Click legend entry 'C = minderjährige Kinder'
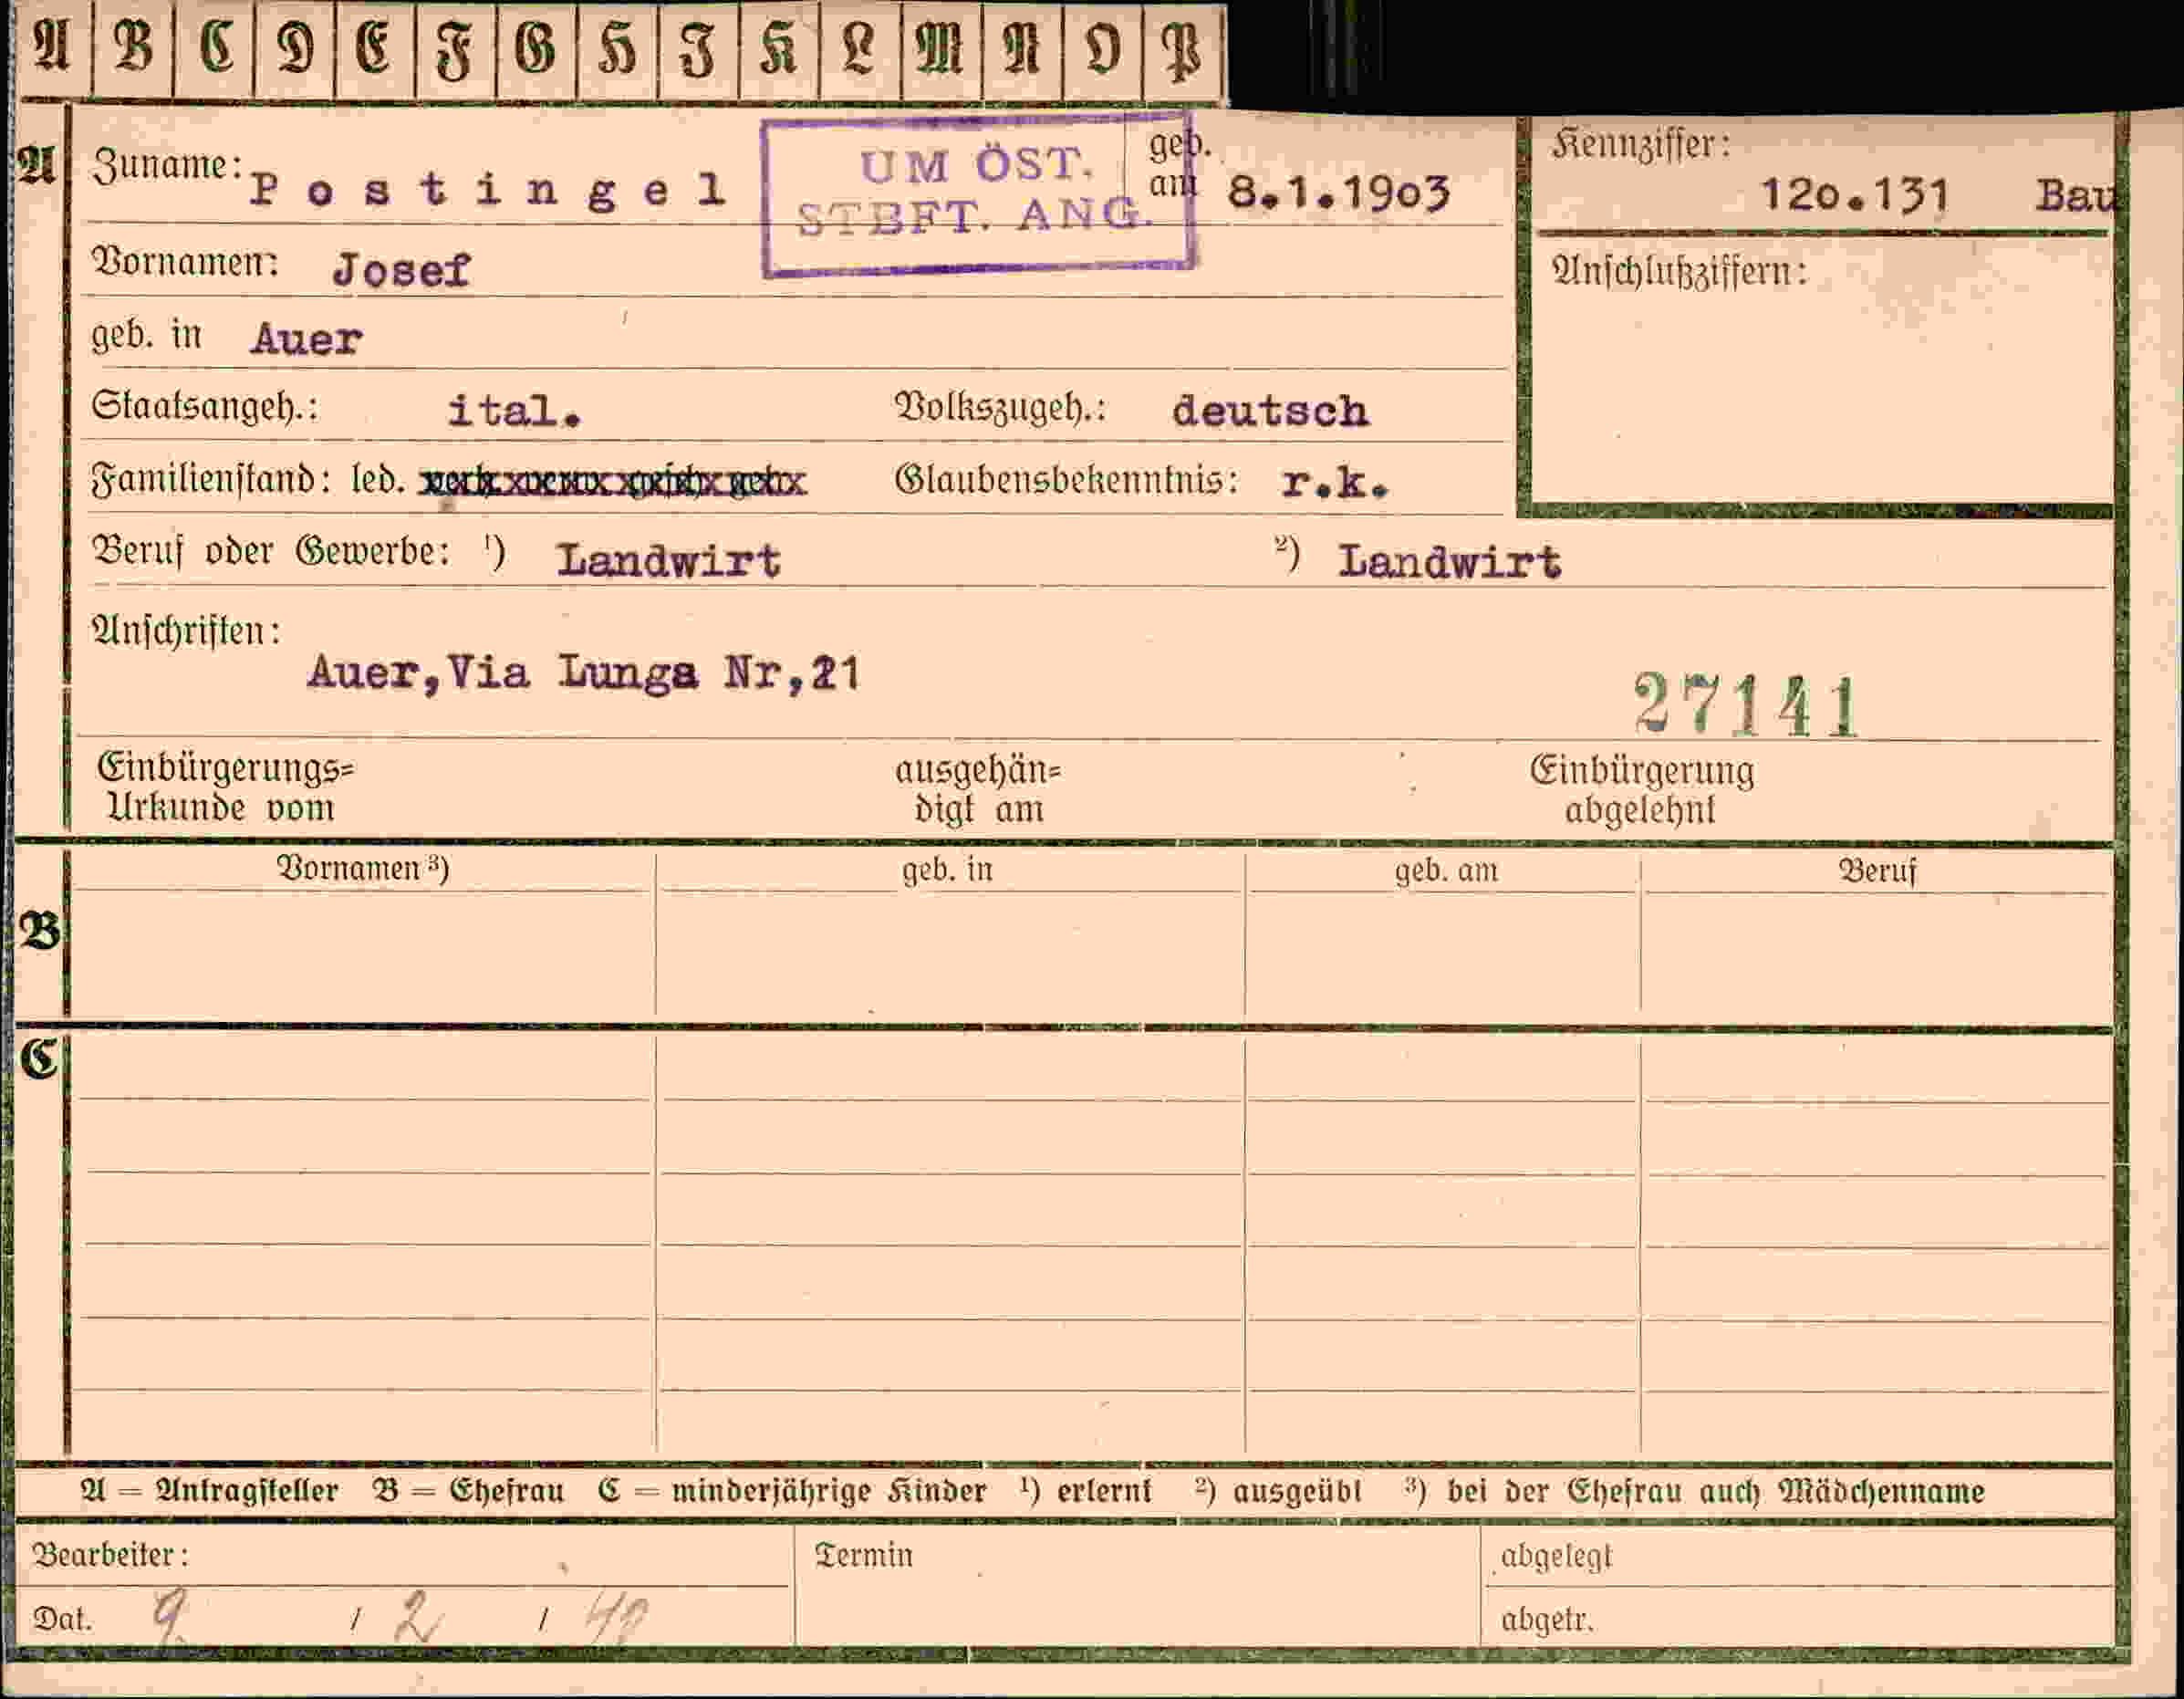 [792, 1490]
